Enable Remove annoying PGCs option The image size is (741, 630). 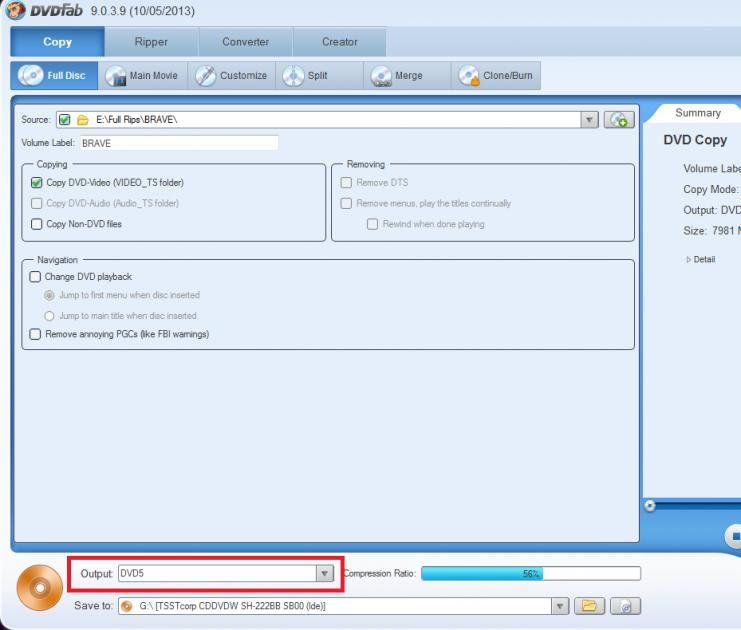tap(35, 334)
